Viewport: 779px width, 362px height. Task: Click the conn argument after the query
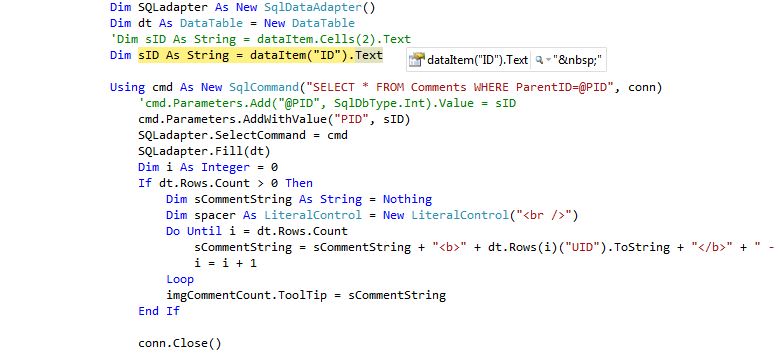coord(642,87)
